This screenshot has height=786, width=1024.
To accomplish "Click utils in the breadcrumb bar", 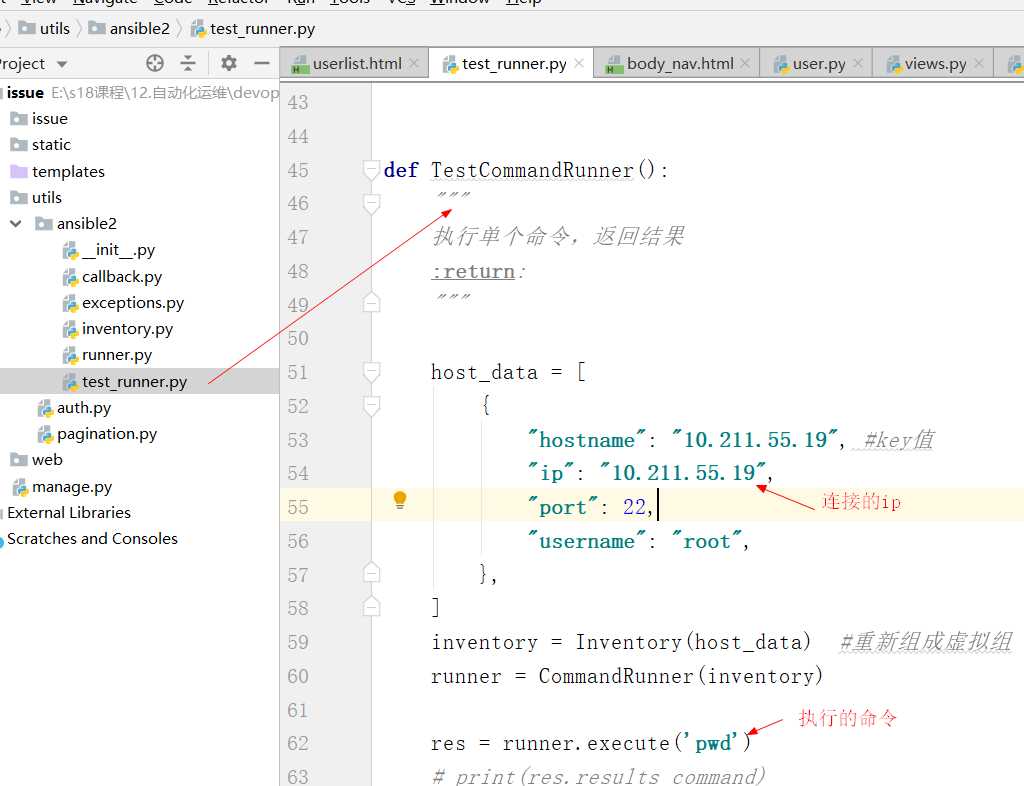I will [44, 29].
